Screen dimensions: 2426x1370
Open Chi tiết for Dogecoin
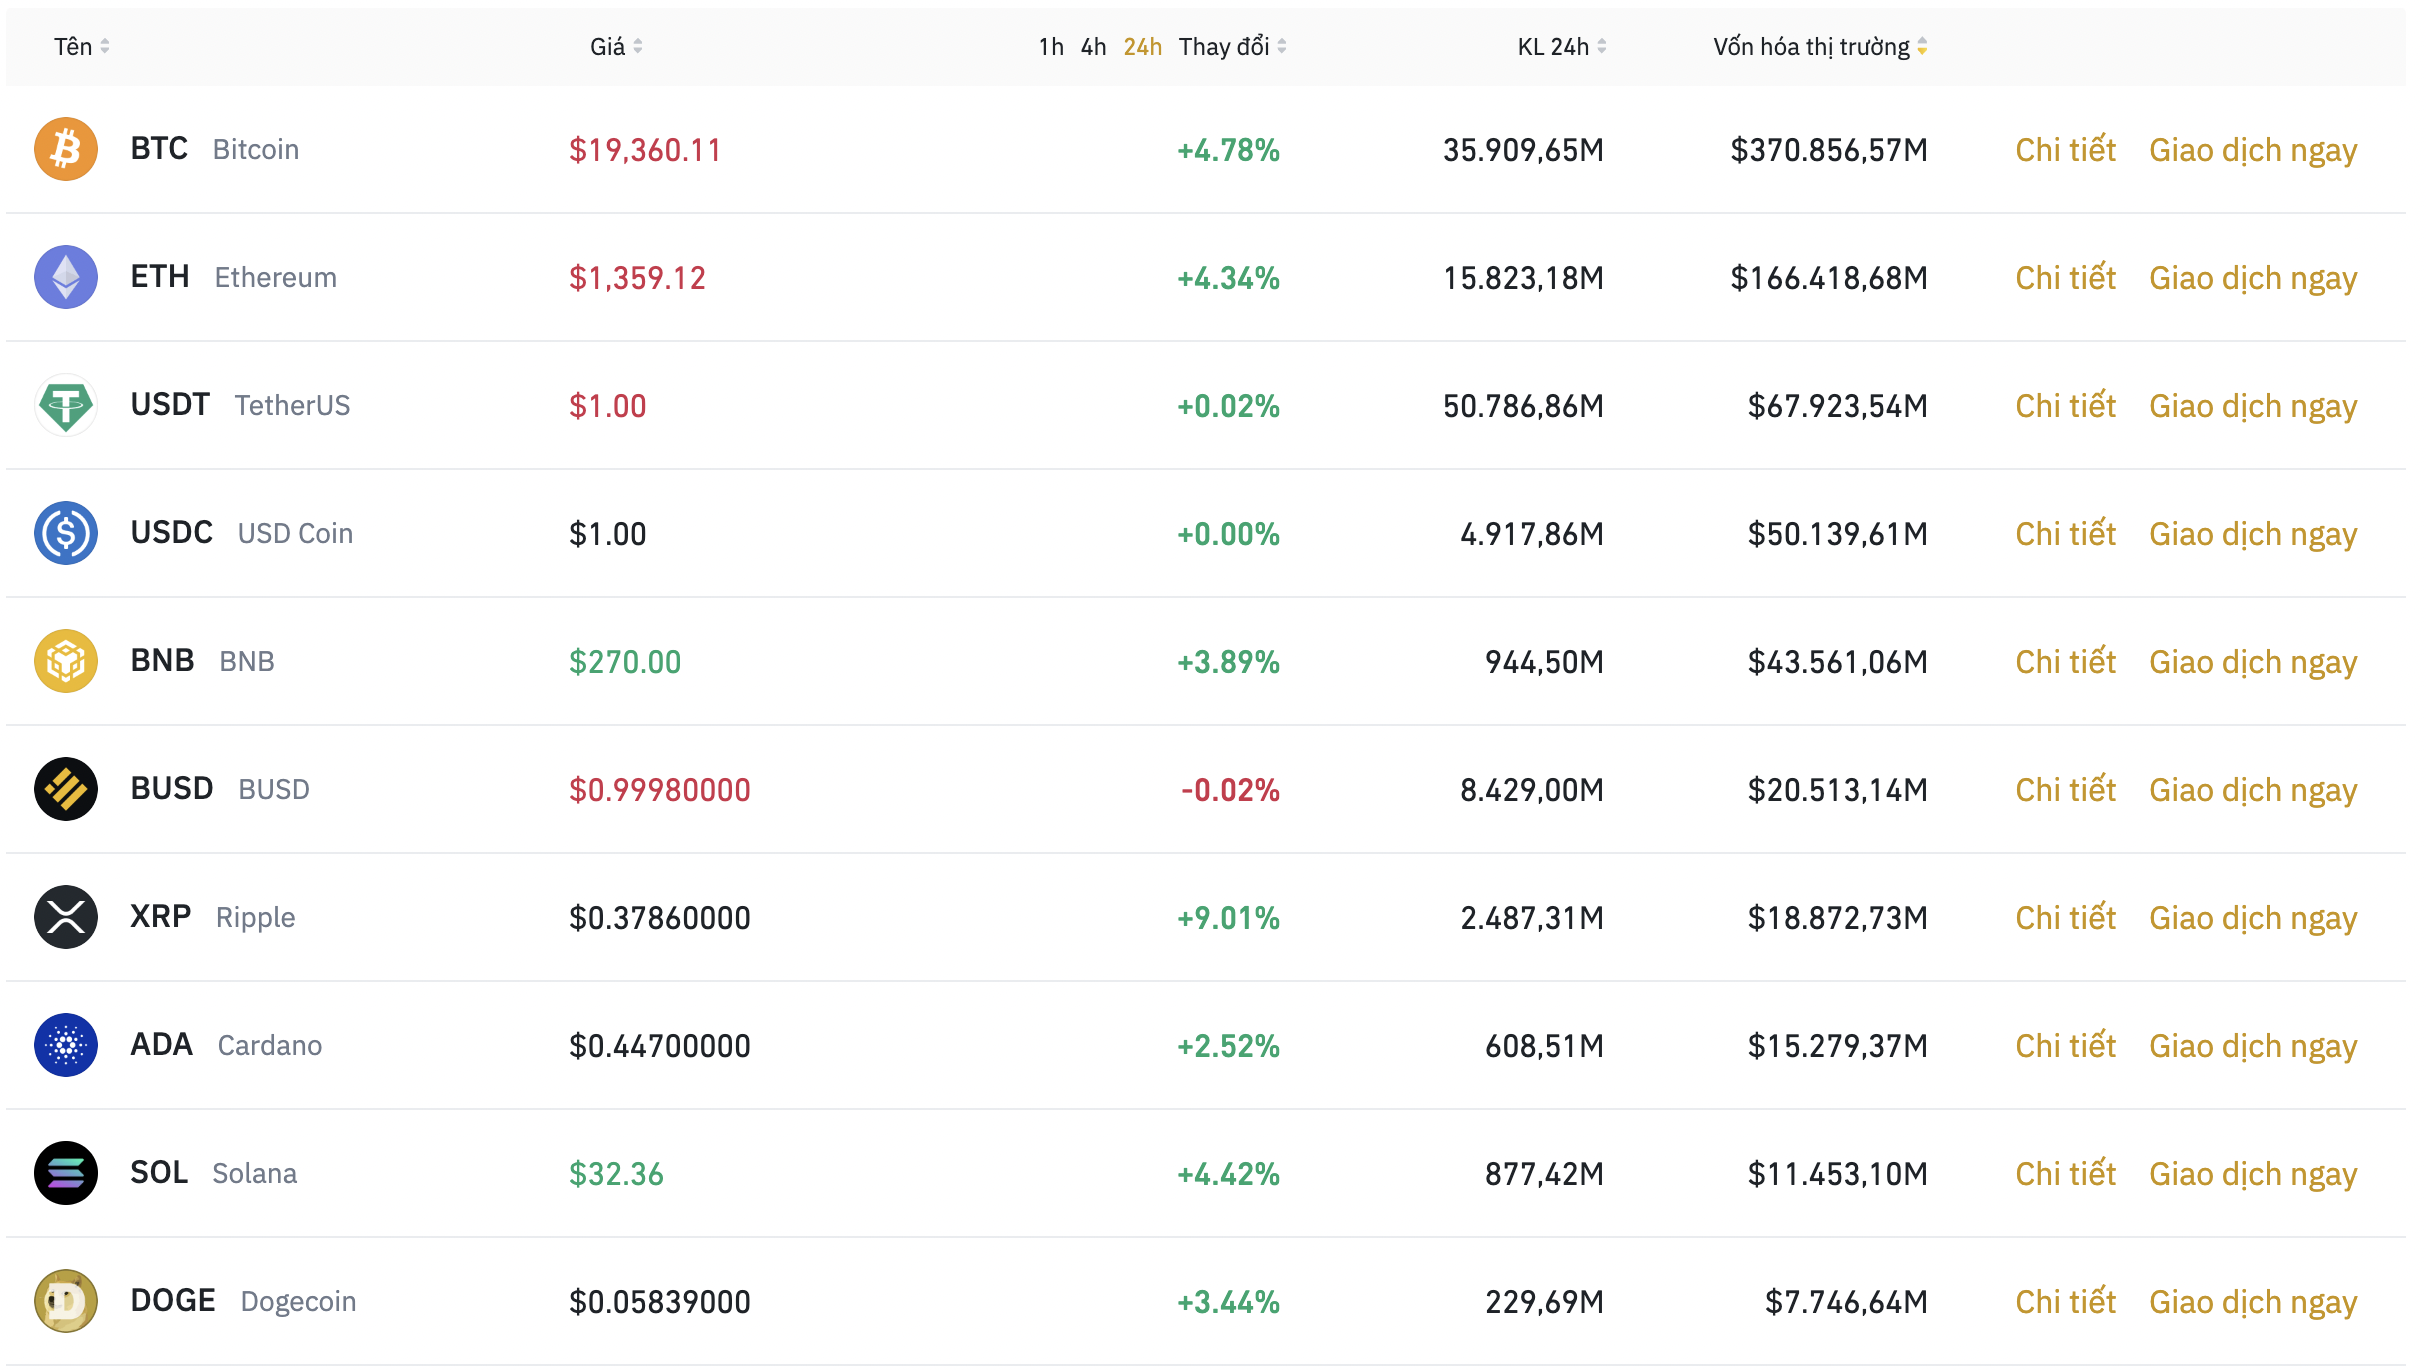tap(2065, 1302)
